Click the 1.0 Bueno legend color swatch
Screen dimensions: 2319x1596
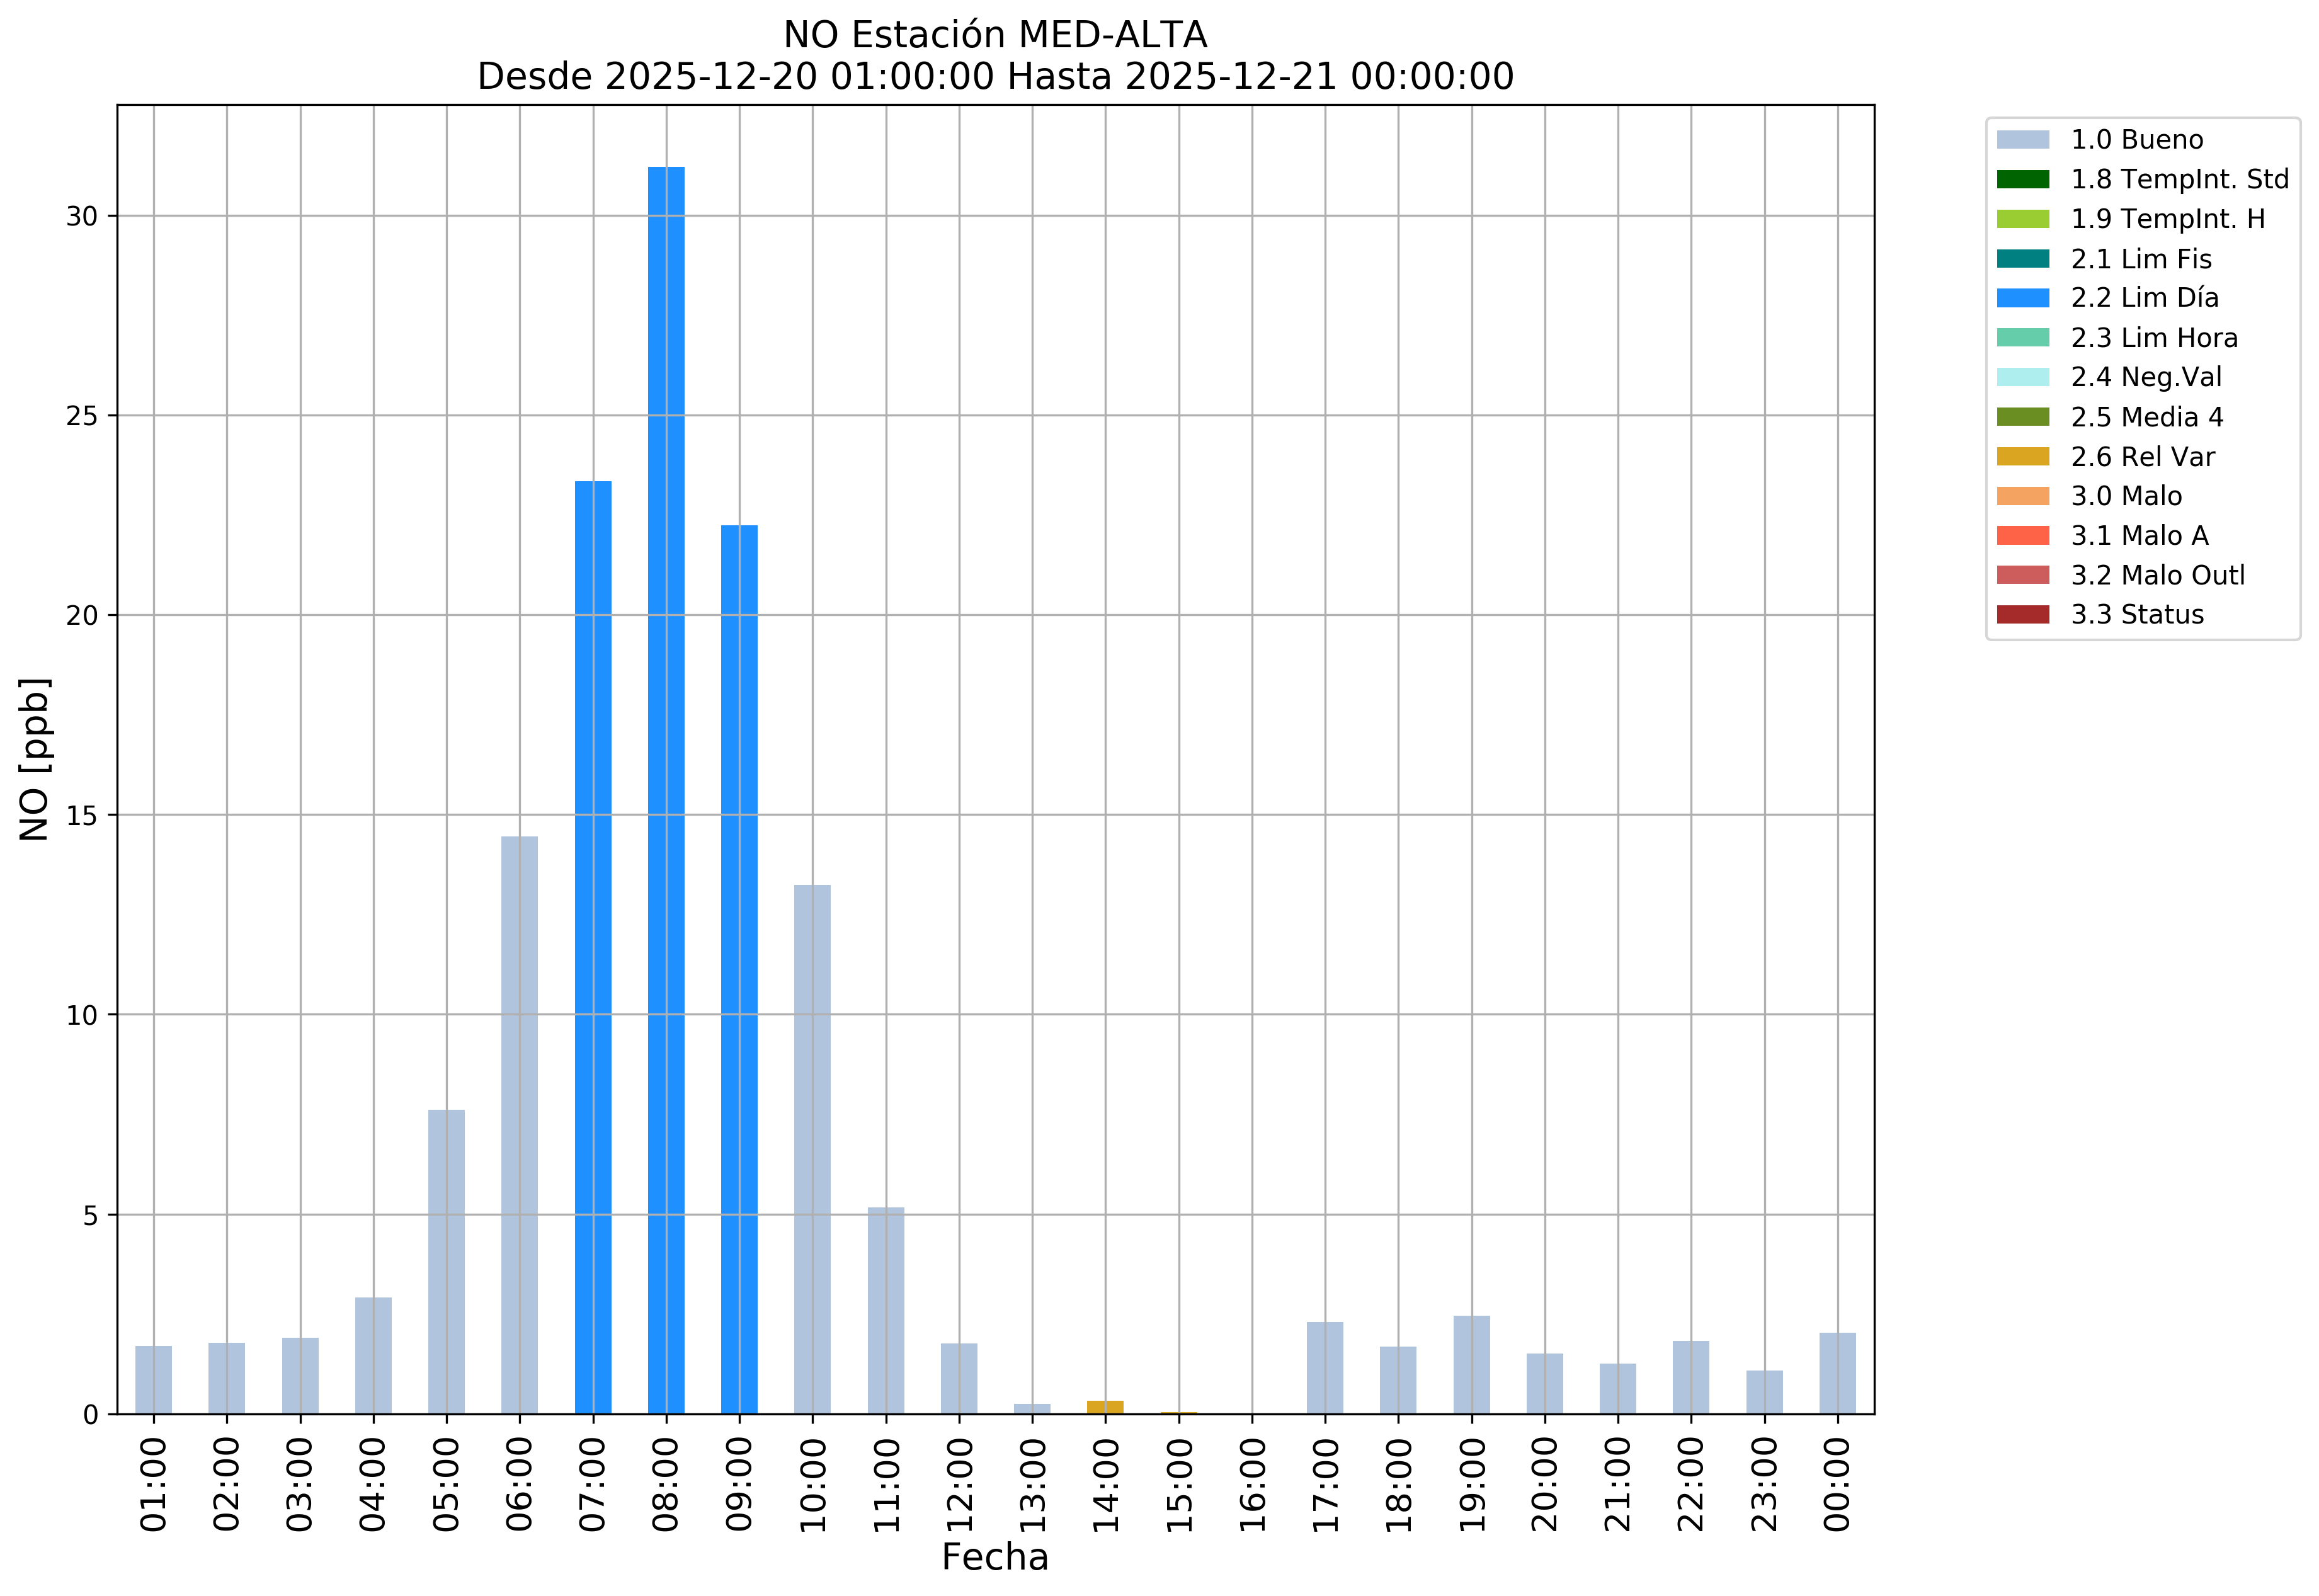click(x=2022, y=140)
